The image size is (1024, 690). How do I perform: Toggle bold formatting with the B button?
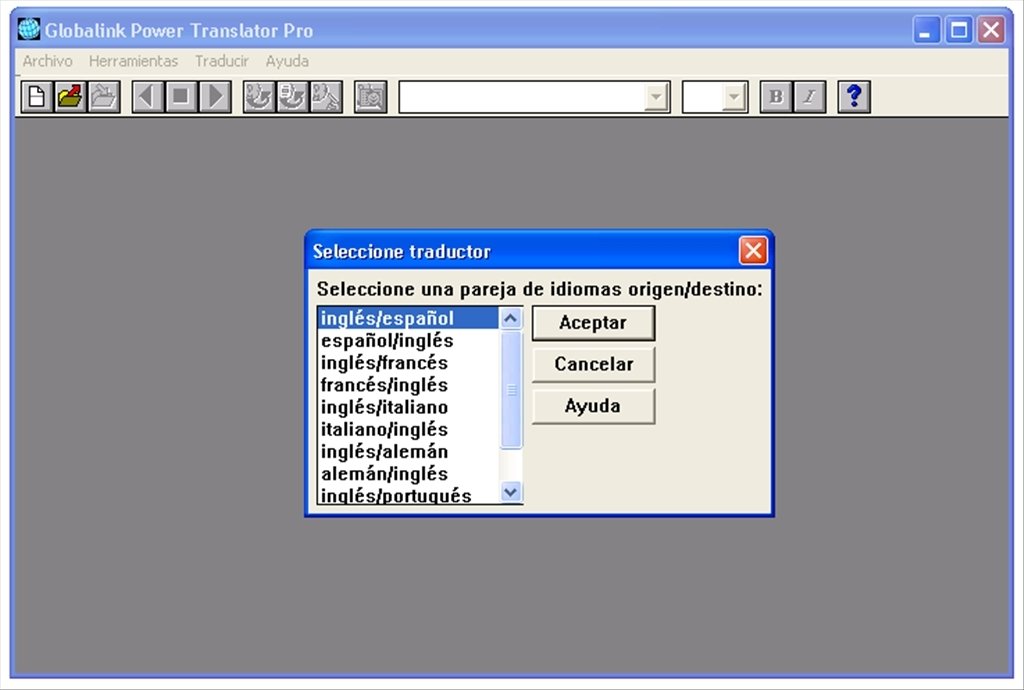(776, 97)
